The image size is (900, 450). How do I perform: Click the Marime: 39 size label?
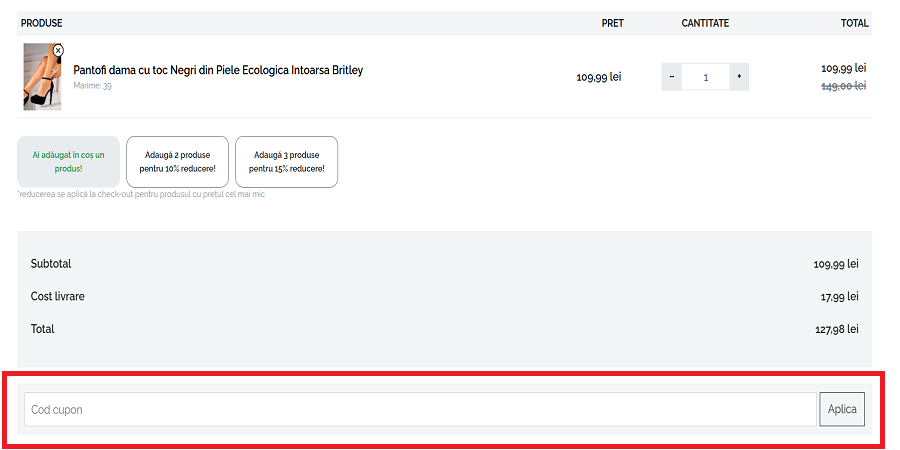92,86
